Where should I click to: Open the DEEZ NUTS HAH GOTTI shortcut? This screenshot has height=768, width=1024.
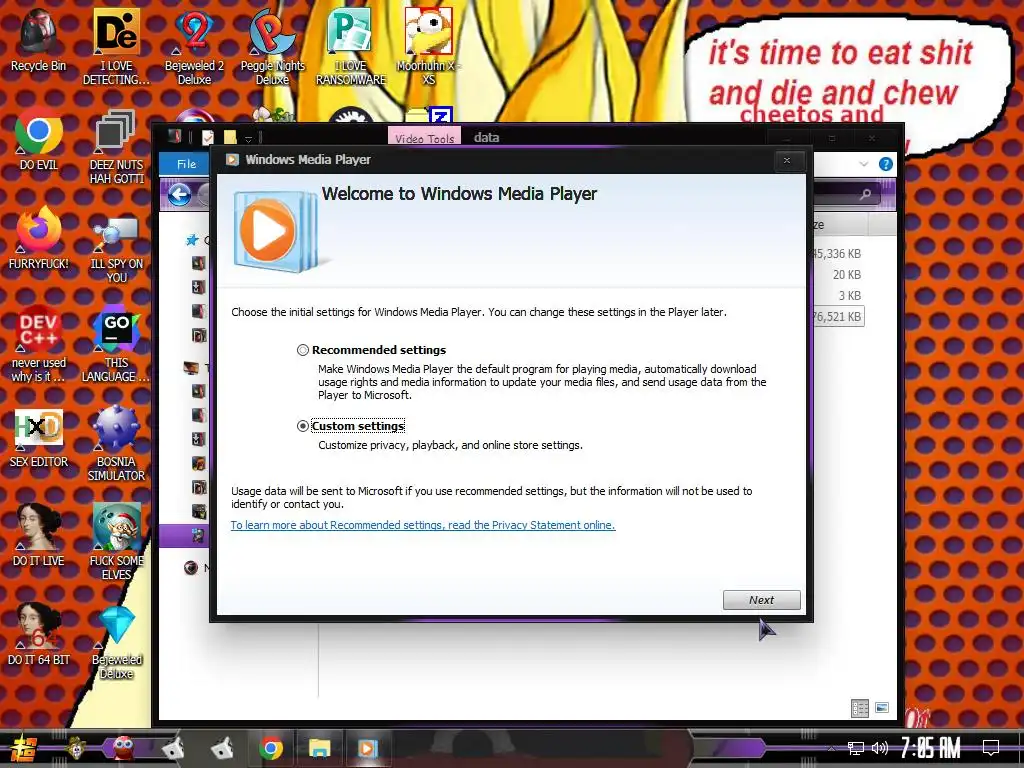[116, 146]
